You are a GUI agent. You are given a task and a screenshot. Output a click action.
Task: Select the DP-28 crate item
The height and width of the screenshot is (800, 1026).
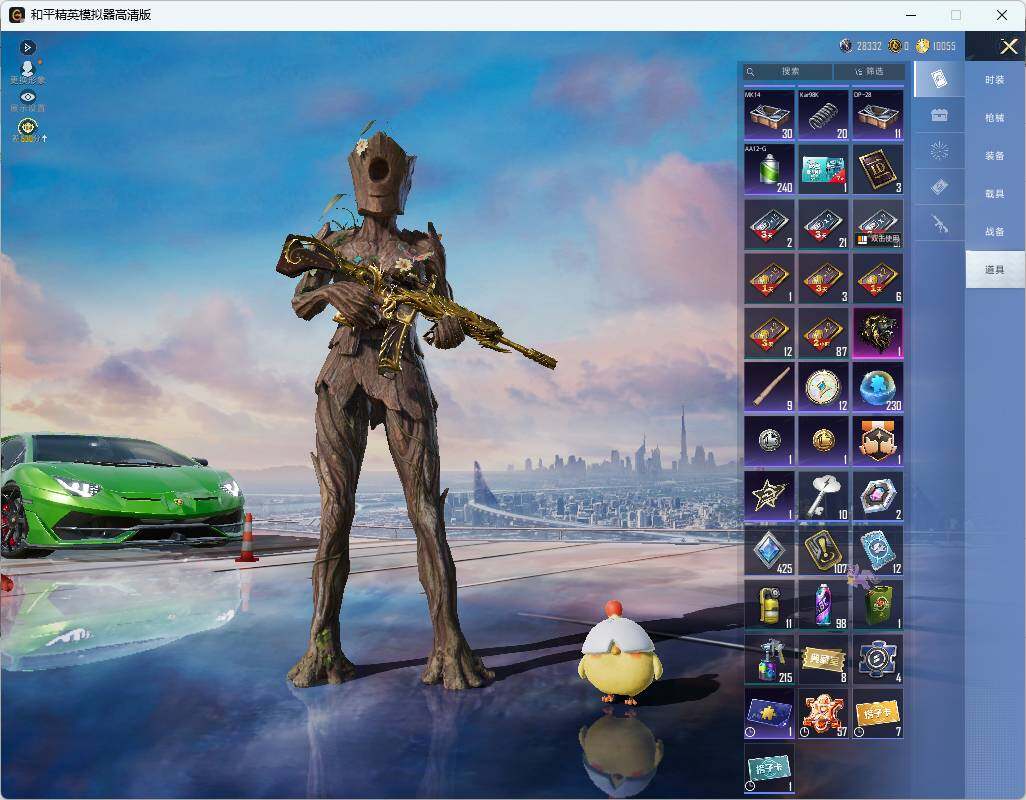tap(878, 115)
